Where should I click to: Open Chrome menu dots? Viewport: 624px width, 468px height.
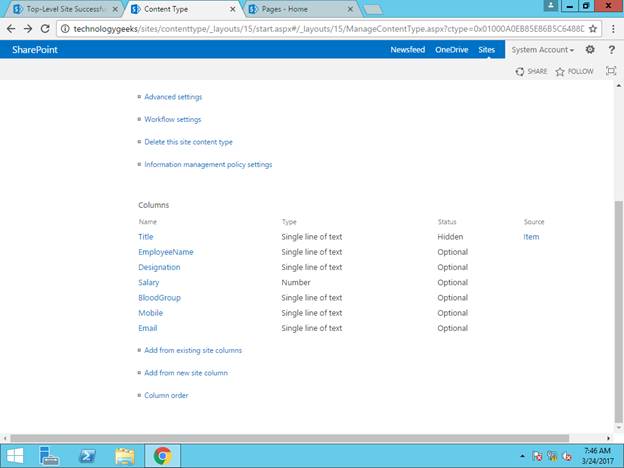tap(613, 29)
